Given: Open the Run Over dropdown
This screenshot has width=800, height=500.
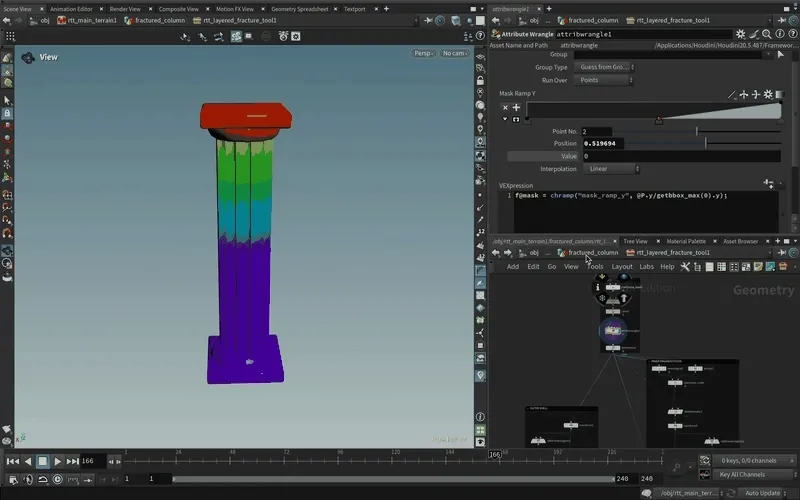Looking at the screenshot, I should (603, 80).
